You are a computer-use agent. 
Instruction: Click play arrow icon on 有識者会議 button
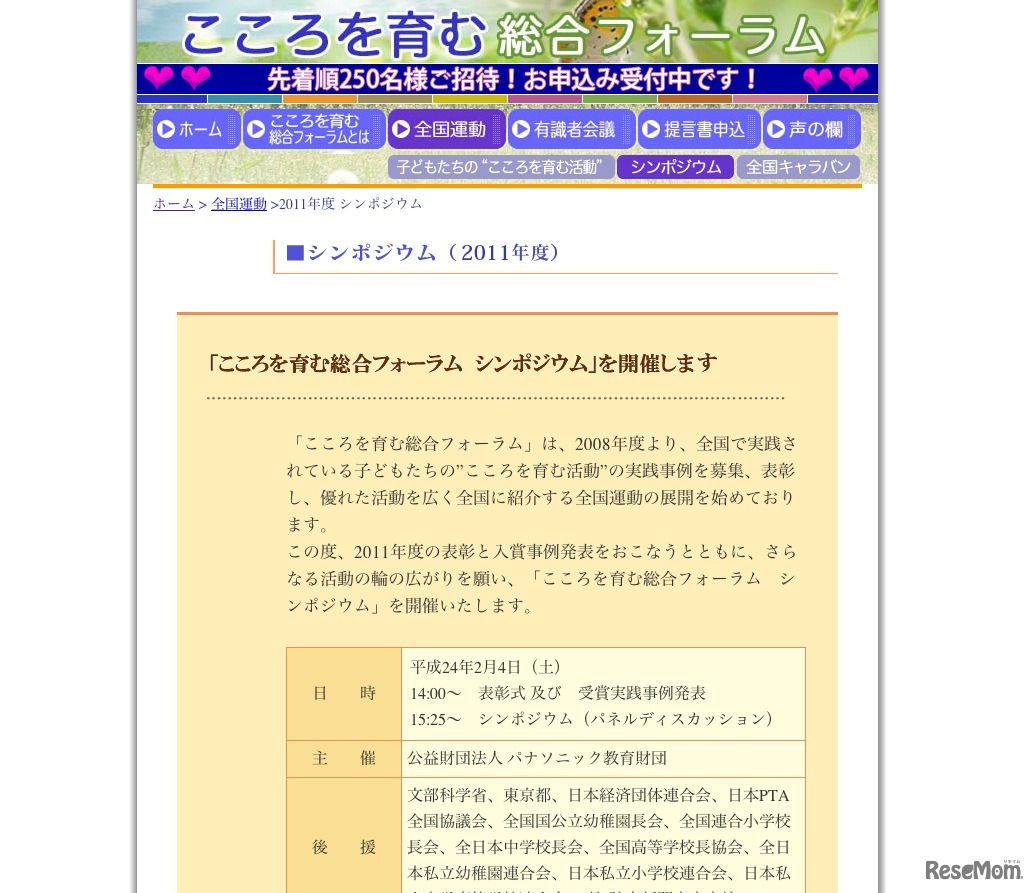click(521, 129)
